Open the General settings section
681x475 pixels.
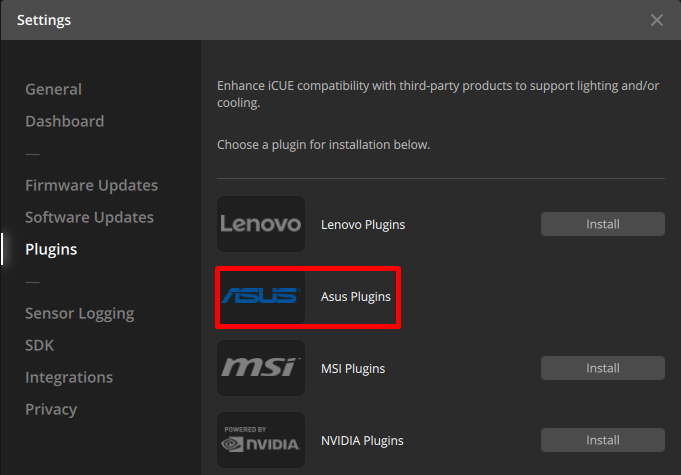point(53,89)
